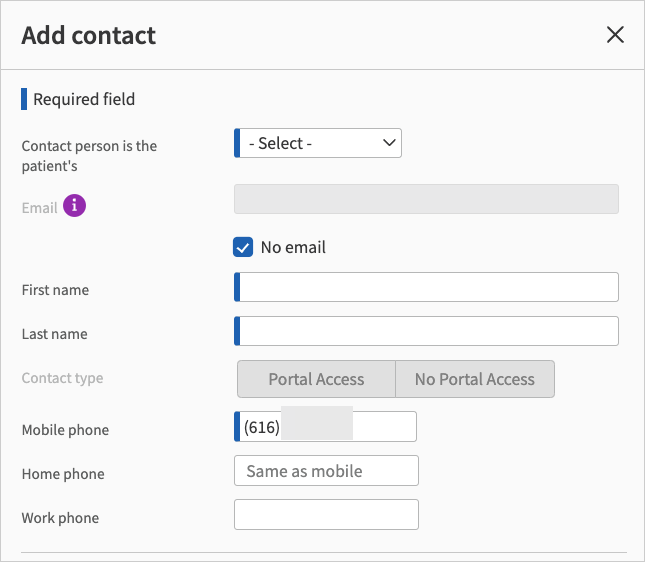Click the "Home phone" field label
This screenshot has height=562, width=645.
63,474
